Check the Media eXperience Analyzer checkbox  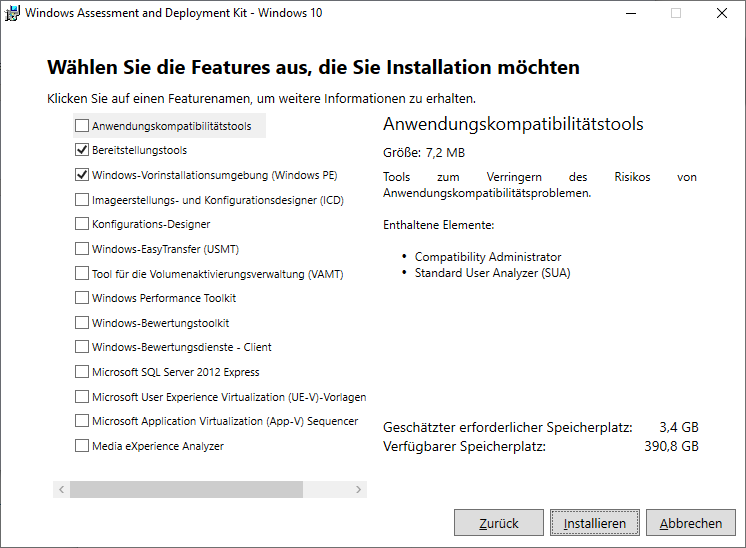pos(82,446)
